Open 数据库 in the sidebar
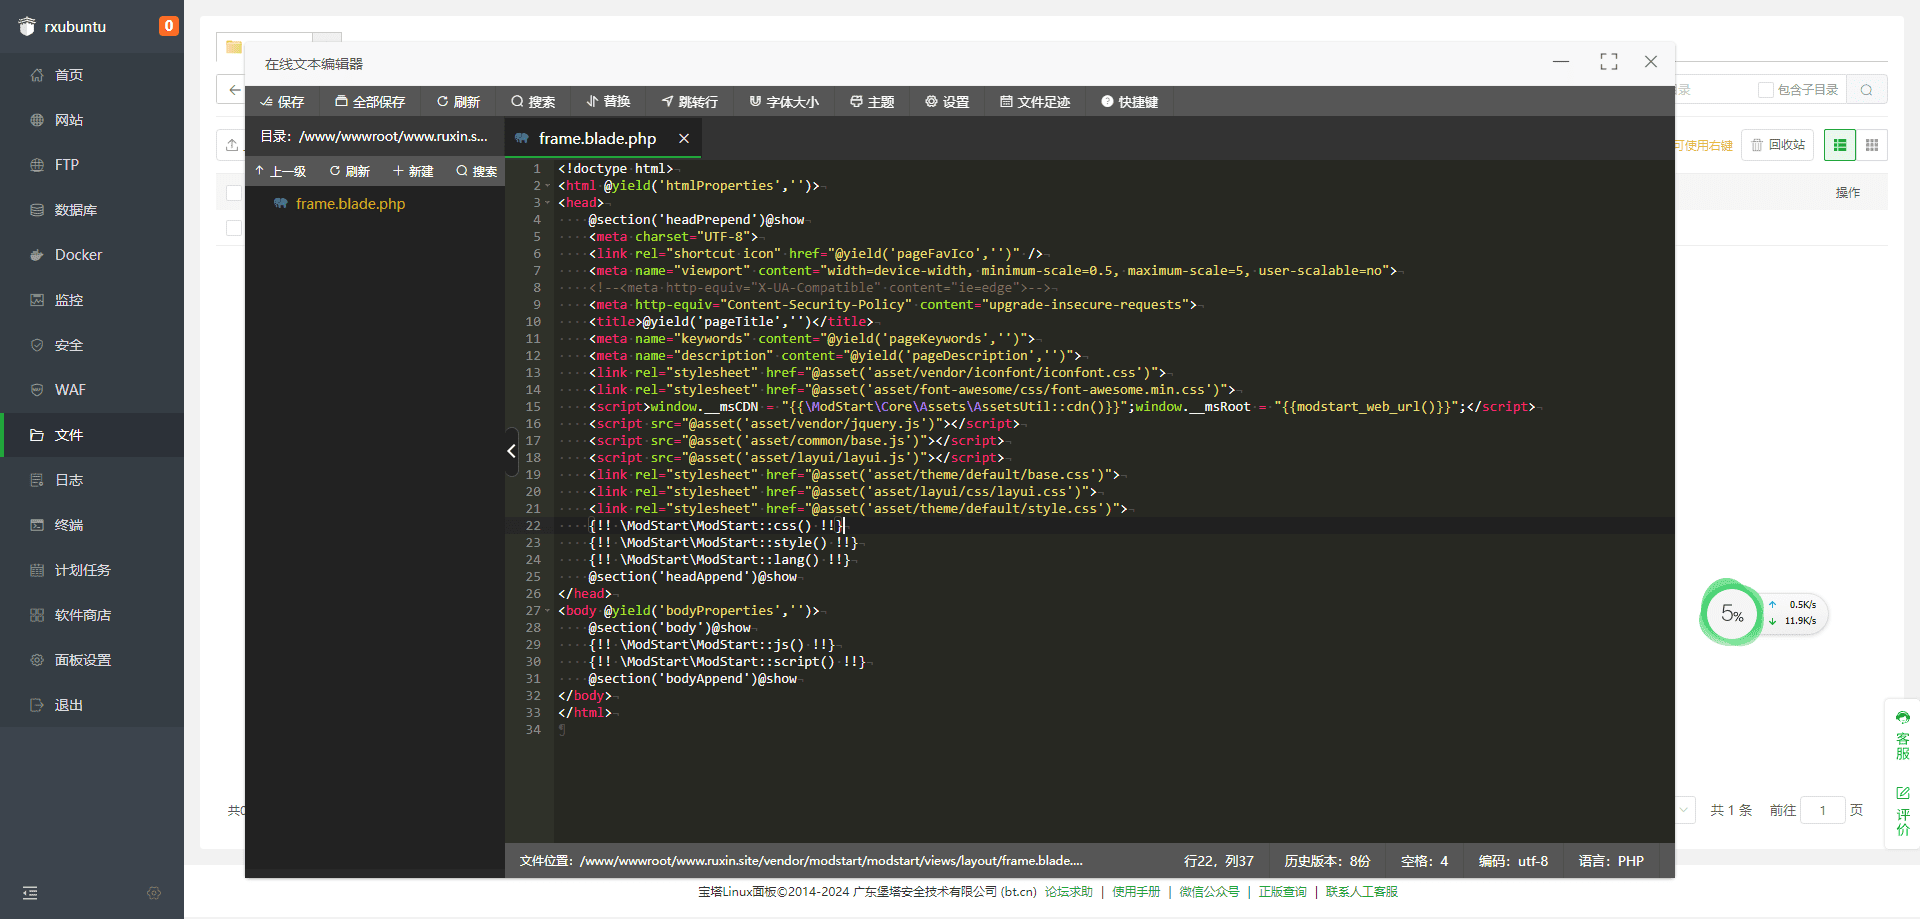This screenshot has height=919, width=1920. [x=76, y=210]
